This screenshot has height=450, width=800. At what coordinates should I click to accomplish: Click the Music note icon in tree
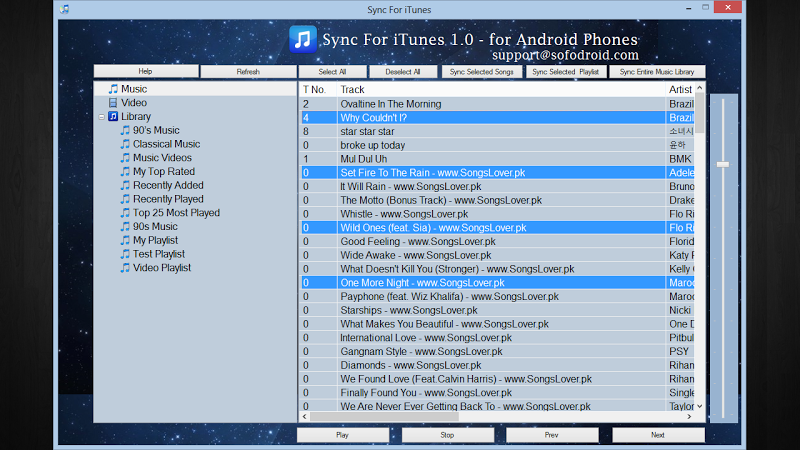(x=113, y=89)
